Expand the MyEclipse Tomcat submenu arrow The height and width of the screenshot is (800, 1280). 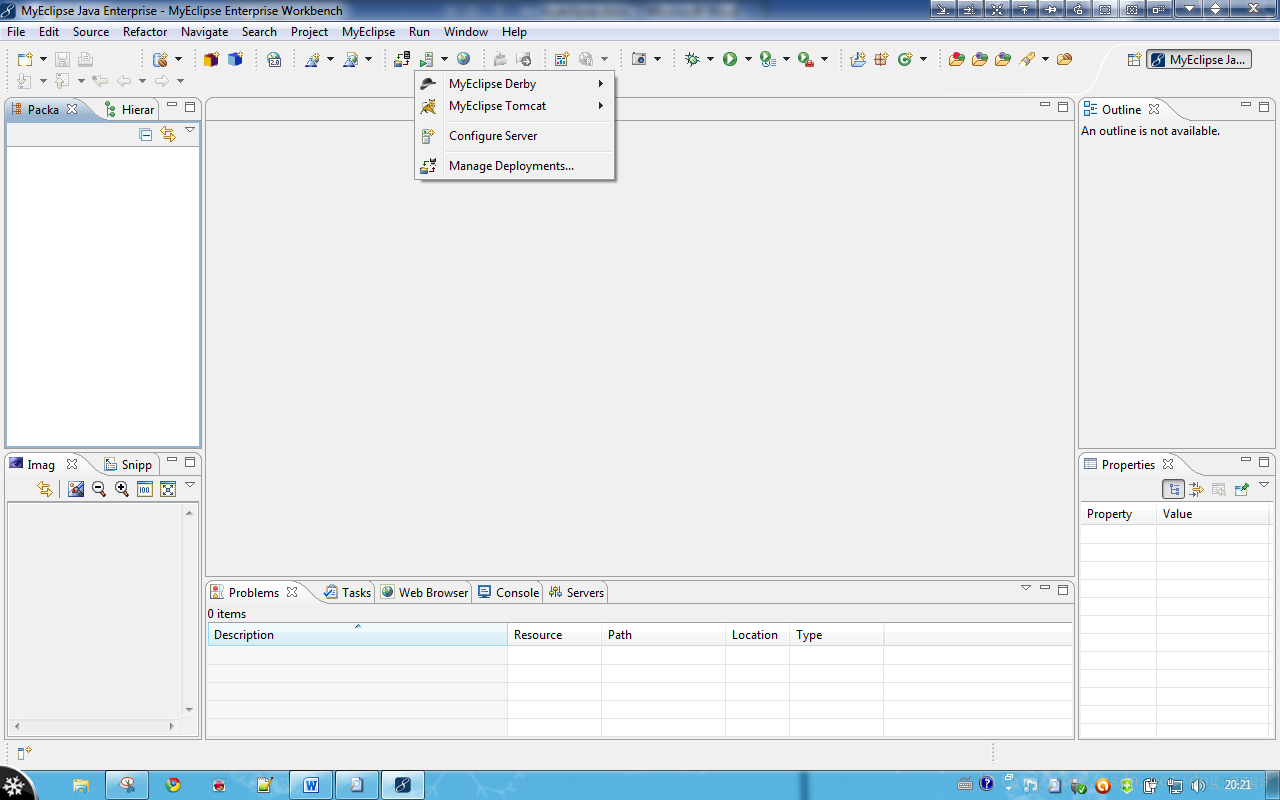[x=601, y=106]
